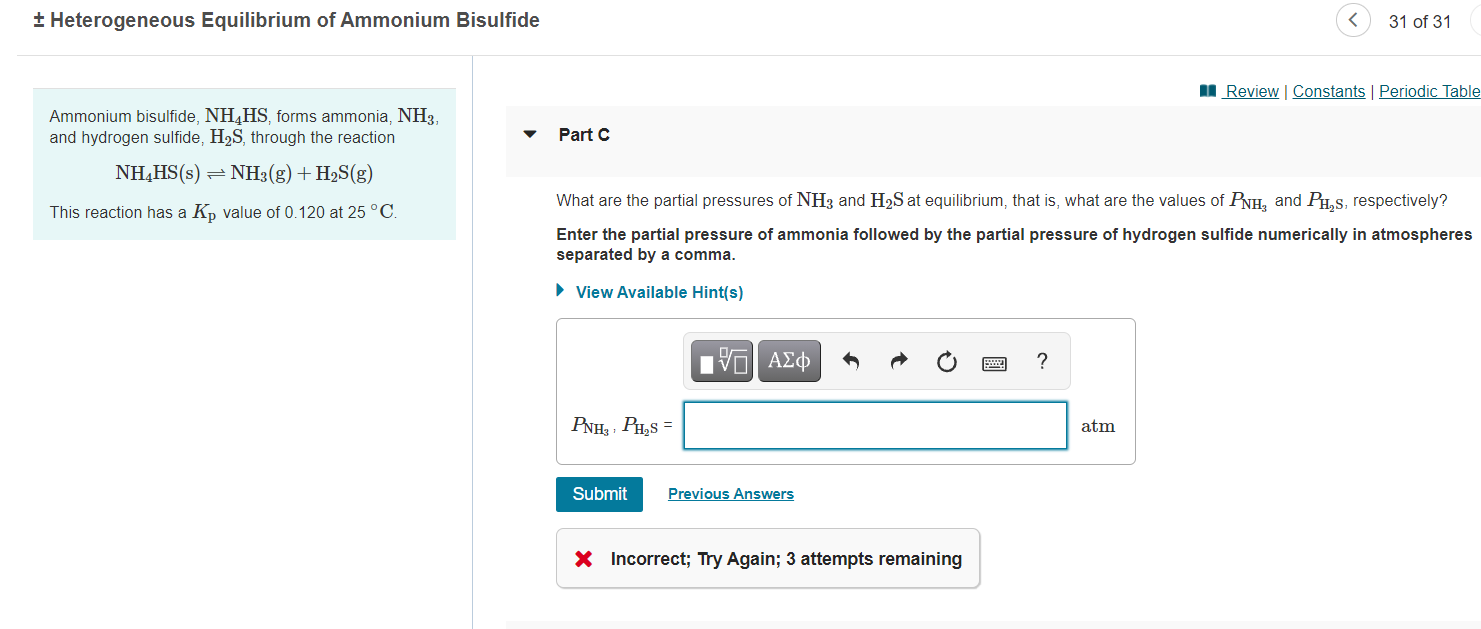Undo the last equation edit
Image resolution: width=1481 pixels, height=629 pixels.
[x=850, y=361]
